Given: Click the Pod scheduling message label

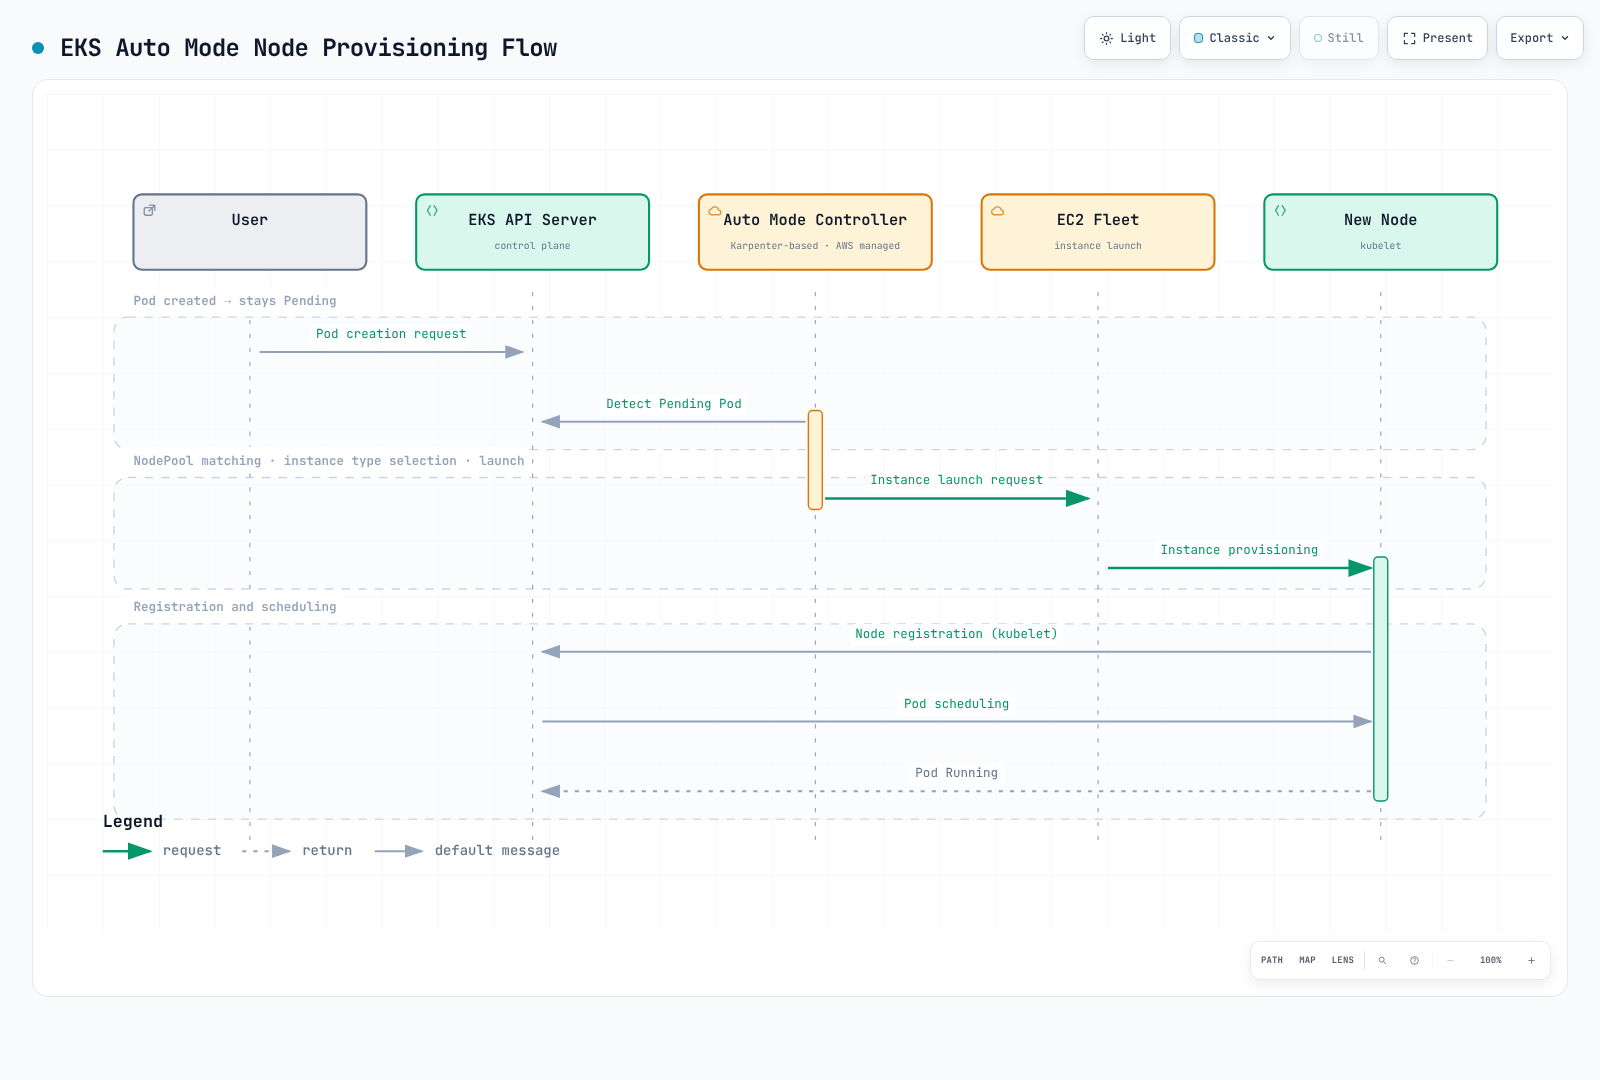Looking at the screenshot, I should click(957, 704).
